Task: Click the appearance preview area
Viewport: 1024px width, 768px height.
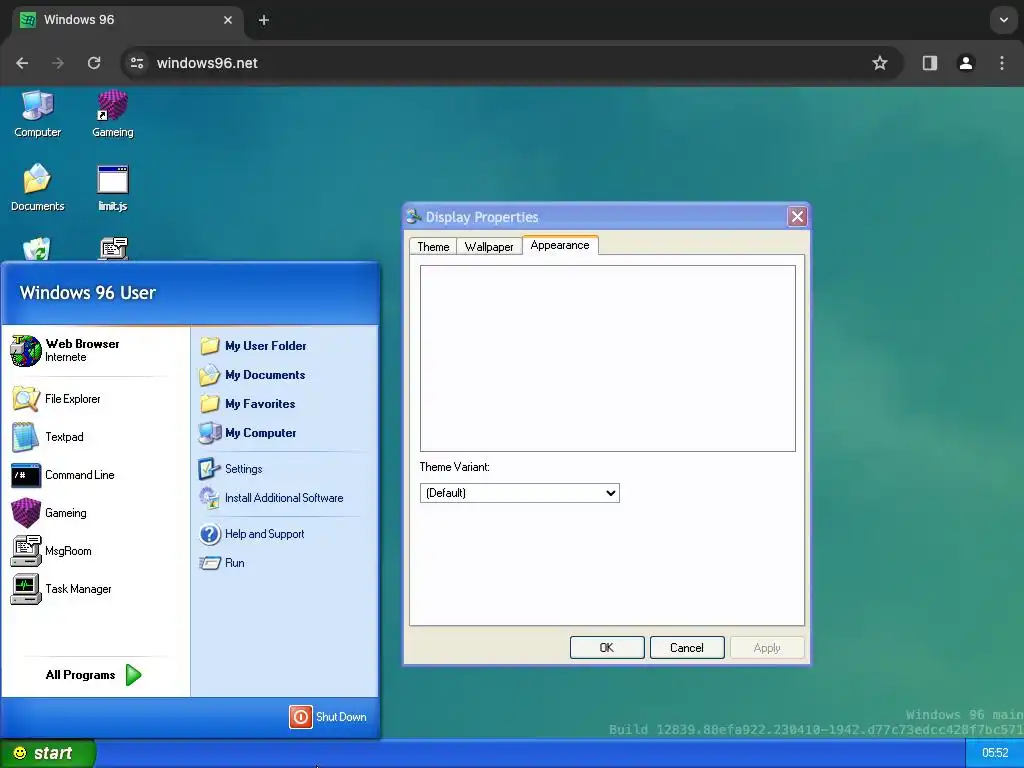Action: tap(607, 358)
